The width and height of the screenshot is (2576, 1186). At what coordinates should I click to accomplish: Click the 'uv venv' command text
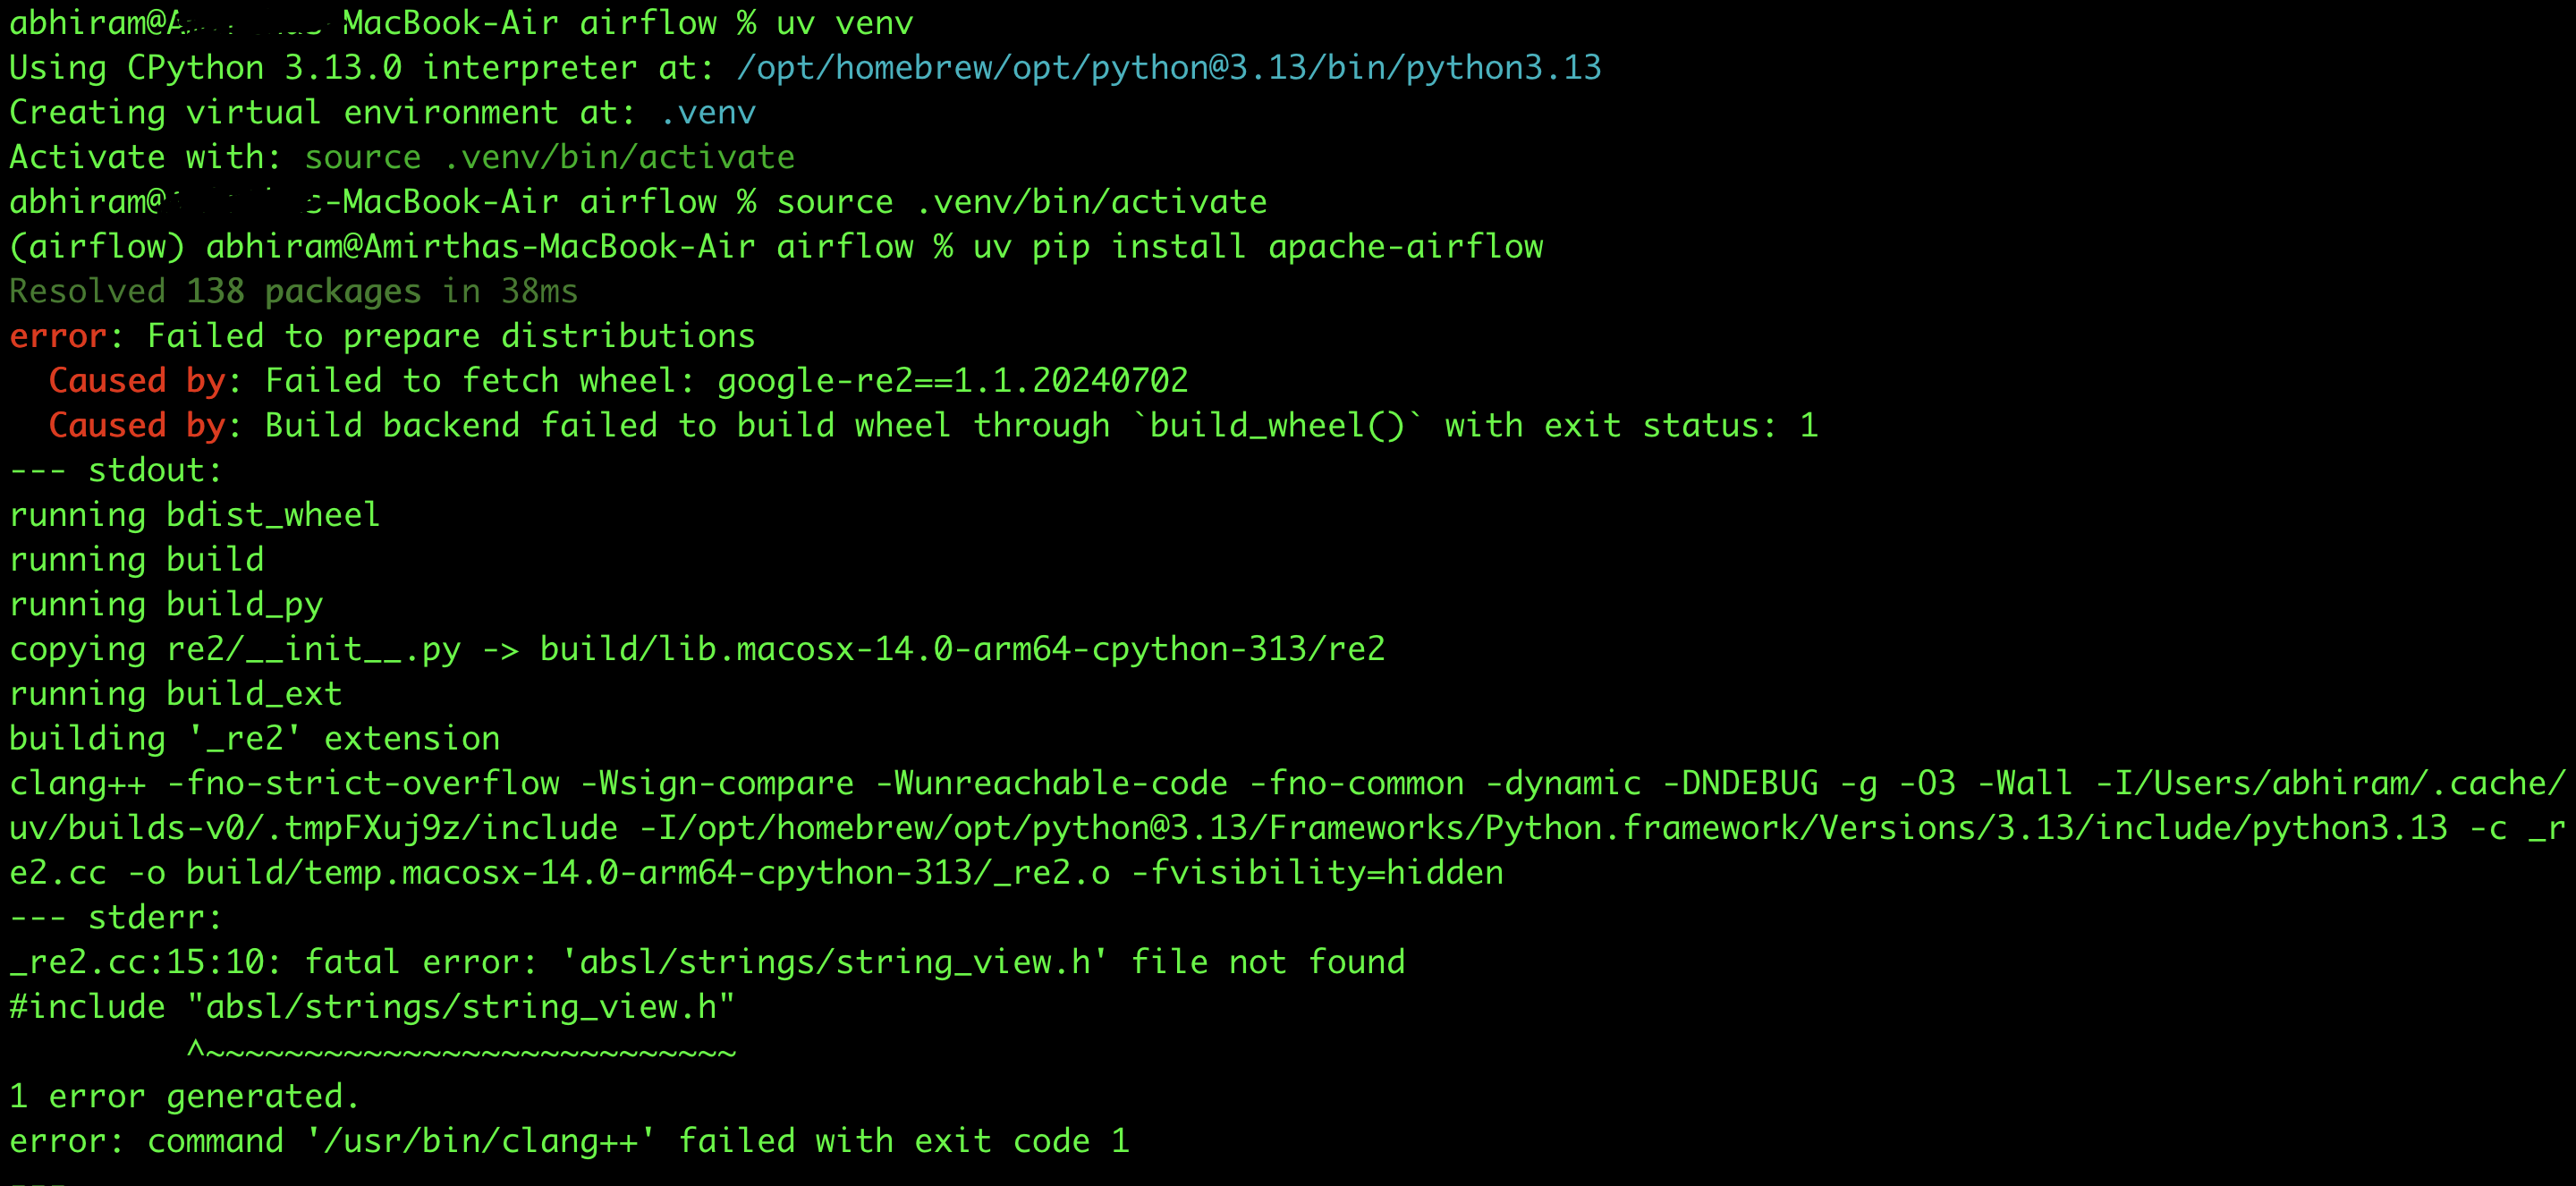(844, 23)
